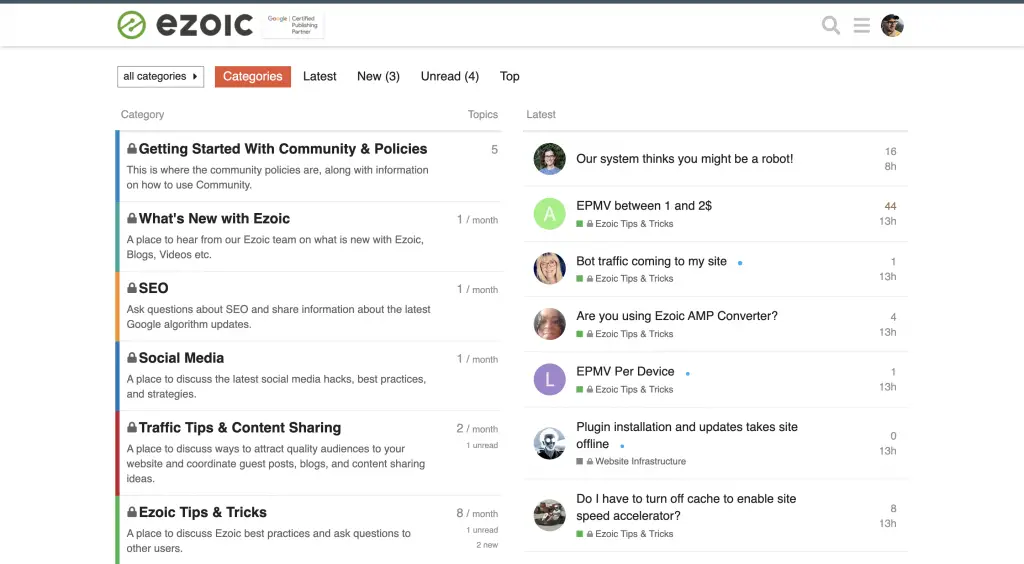Screen dimensions: 1024x564
Task: Switch to the Latest tab
Action: (319, 76)
